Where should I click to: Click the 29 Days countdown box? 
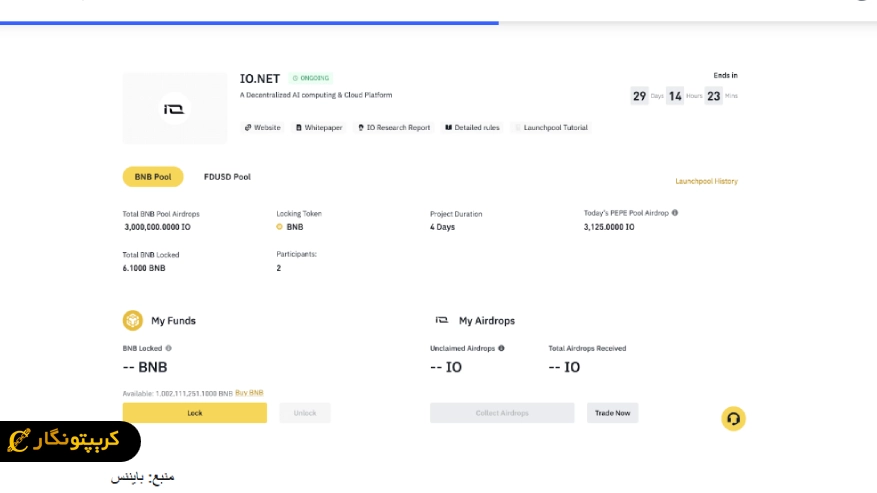coord(639,96)
